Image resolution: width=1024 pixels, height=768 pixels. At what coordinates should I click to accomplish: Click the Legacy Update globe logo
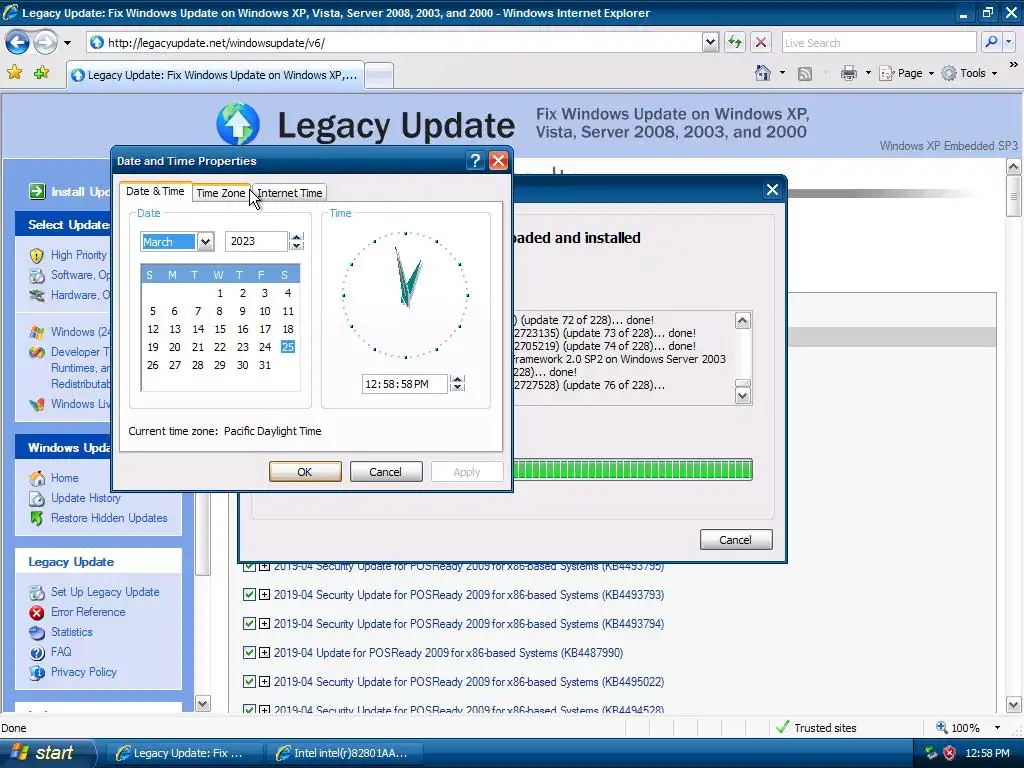238,123
